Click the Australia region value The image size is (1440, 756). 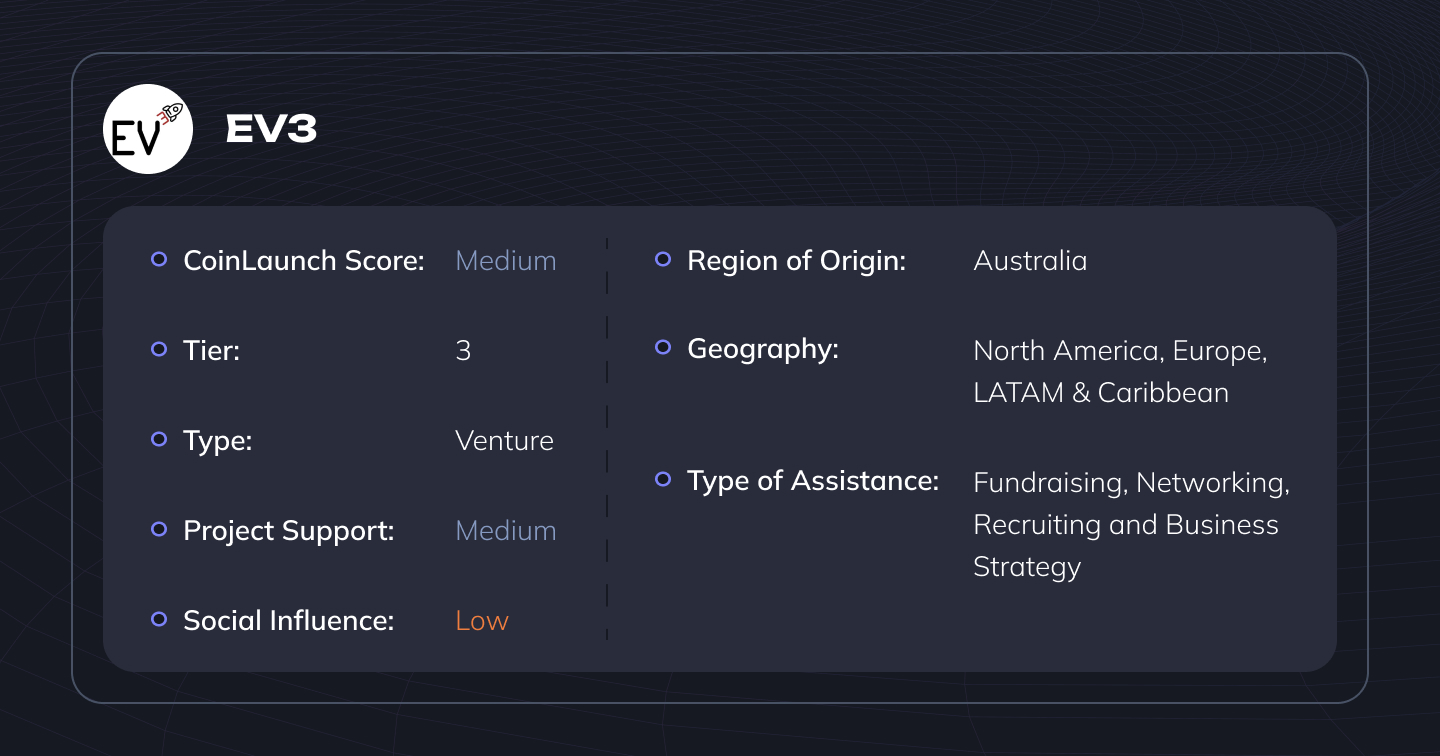pyautogui.click(x=1030, y=261)
